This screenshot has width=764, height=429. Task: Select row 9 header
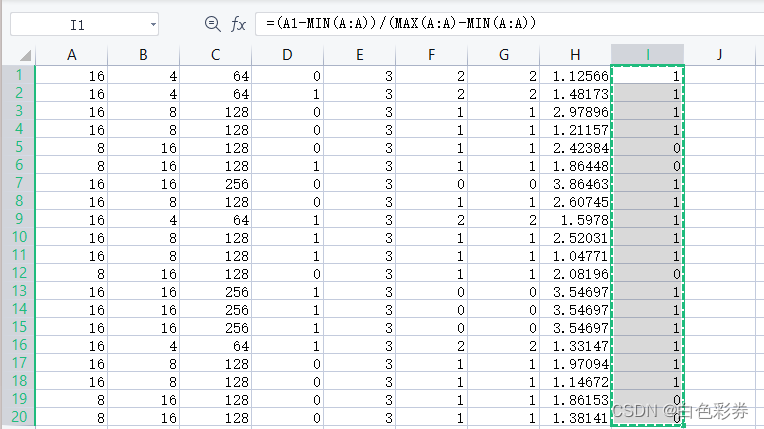click(x=19, y=219)
